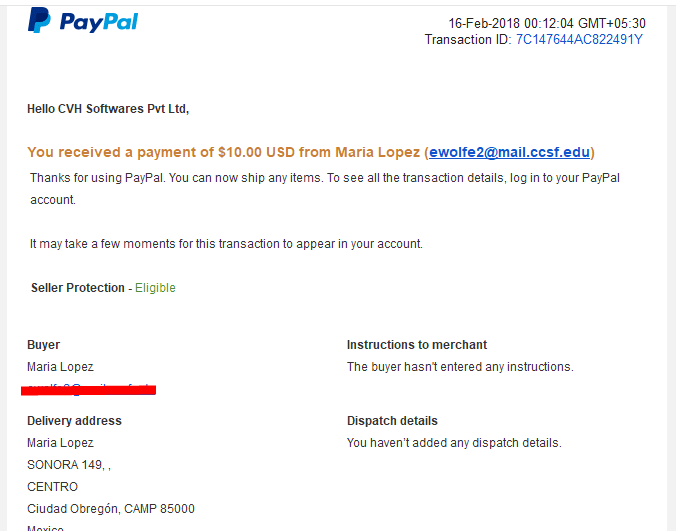Viewport: 676px width, 531px height.
Task: Select the "Hello CVH Softwares Pvt Ltd" greeting
Action: point(108,109)
